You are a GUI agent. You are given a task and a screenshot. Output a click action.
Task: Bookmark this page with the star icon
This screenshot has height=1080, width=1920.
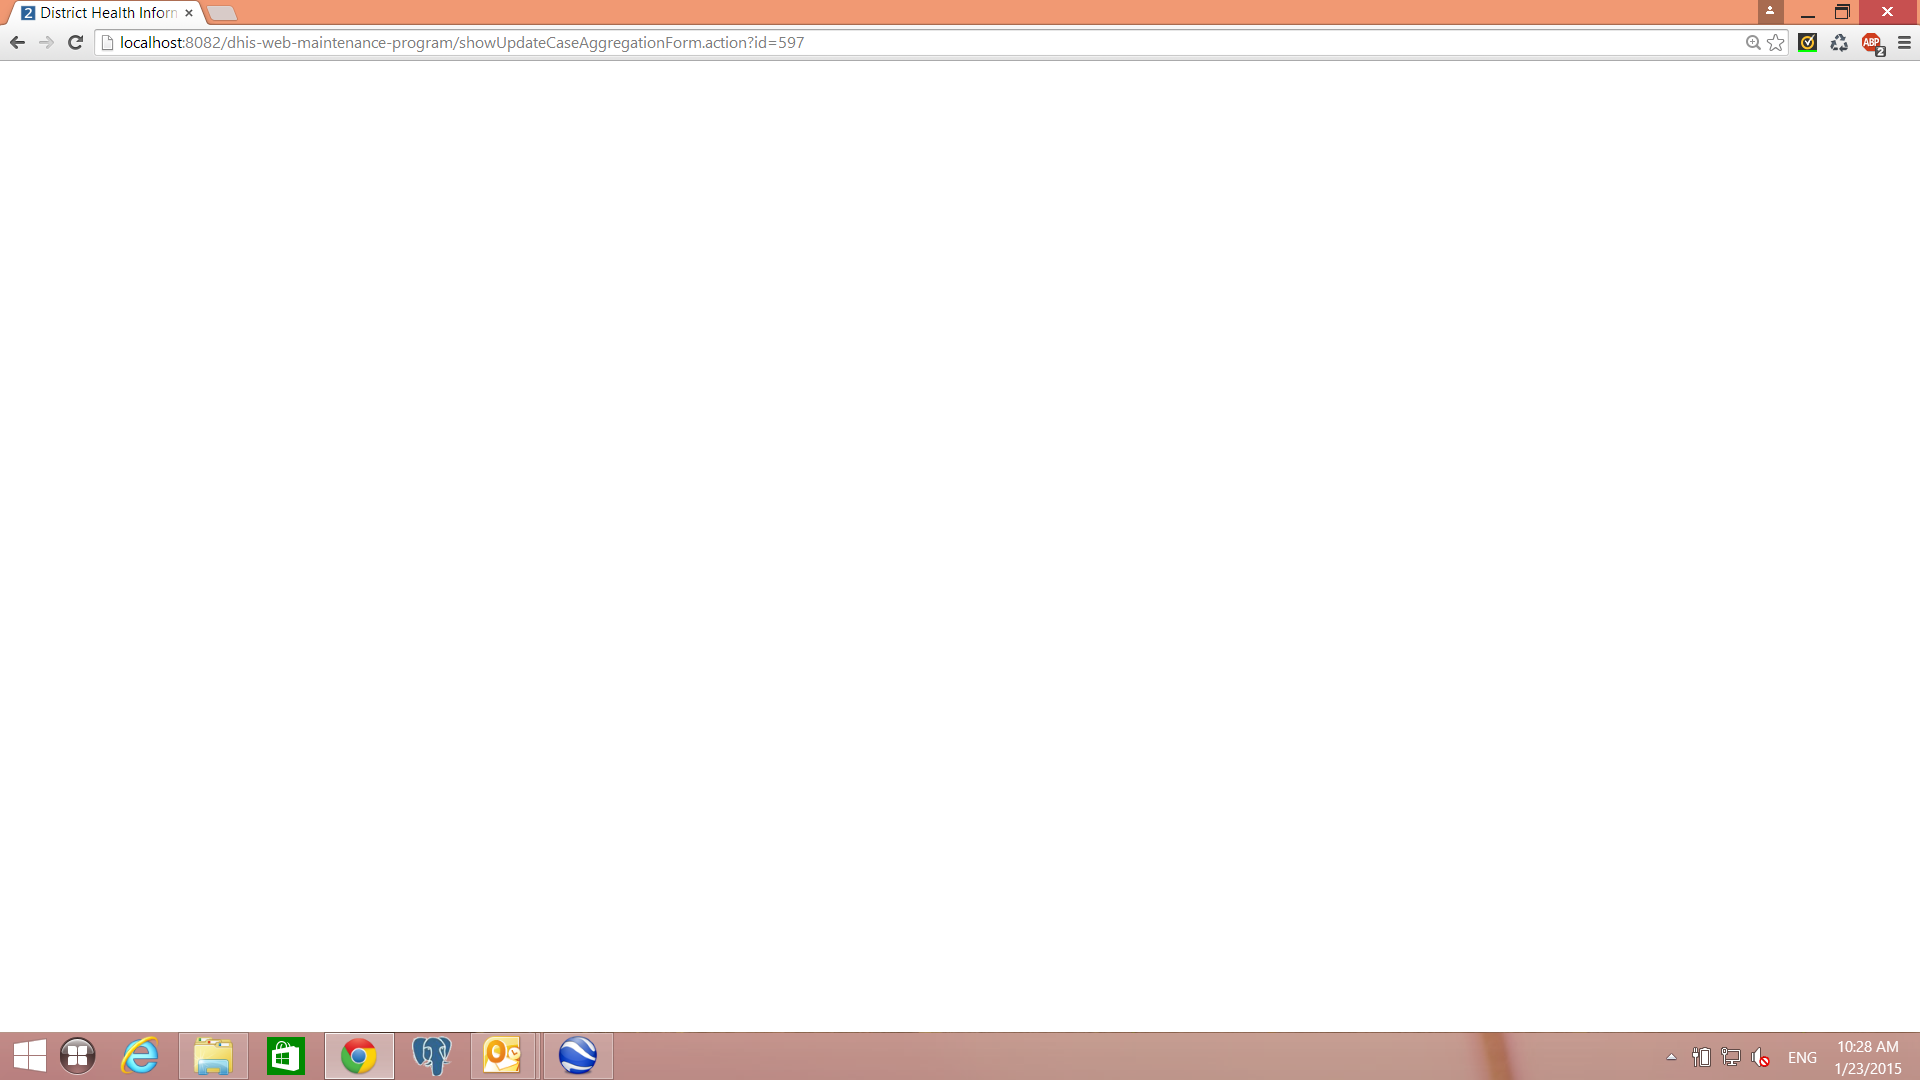coord(1776,42)
